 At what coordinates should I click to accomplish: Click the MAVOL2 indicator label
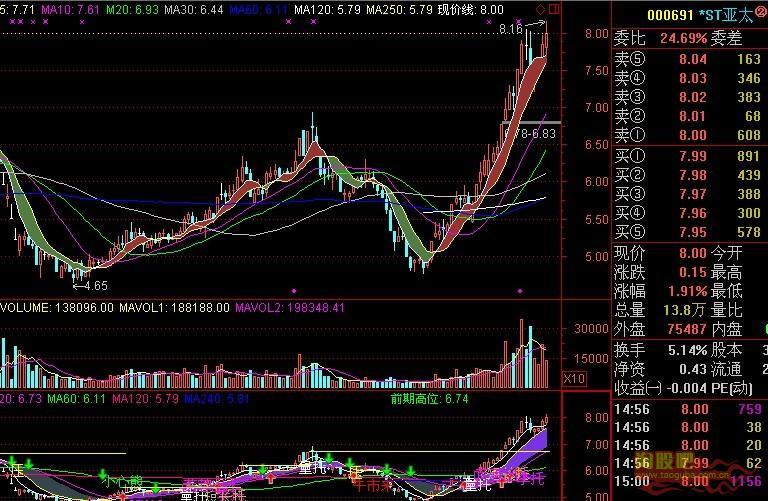[290, 308]
